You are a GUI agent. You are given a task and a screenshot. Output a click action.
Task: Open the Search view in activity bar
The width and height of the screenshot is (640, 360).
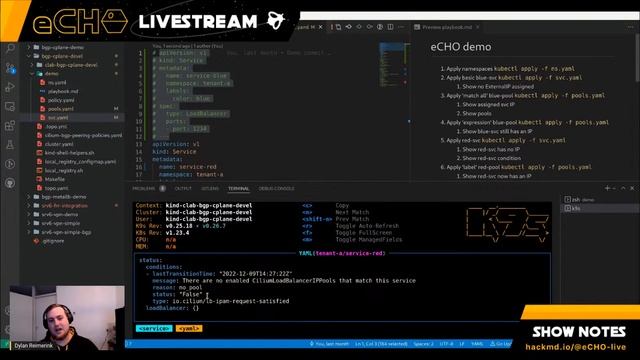tap(10, 49)
